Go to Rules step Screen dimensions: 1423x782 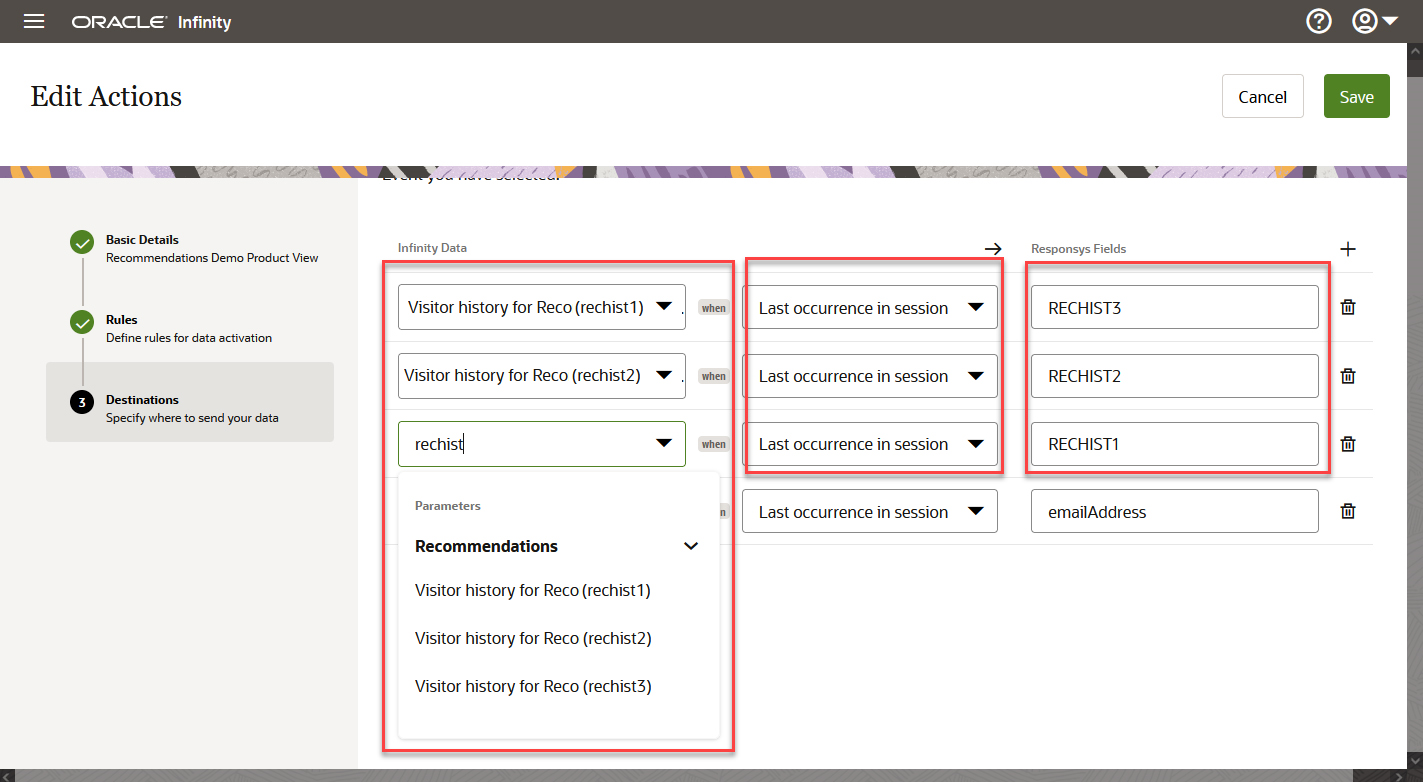pyautogui.click(x=190, y=328)
